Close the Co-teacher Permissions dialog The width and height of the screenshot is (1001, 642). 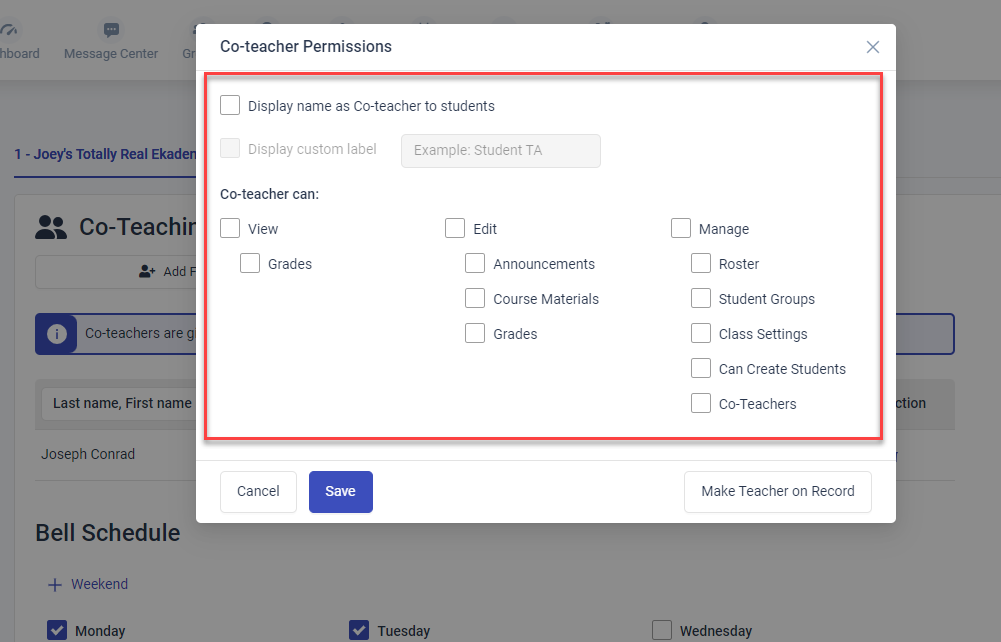tap(873, 47)
